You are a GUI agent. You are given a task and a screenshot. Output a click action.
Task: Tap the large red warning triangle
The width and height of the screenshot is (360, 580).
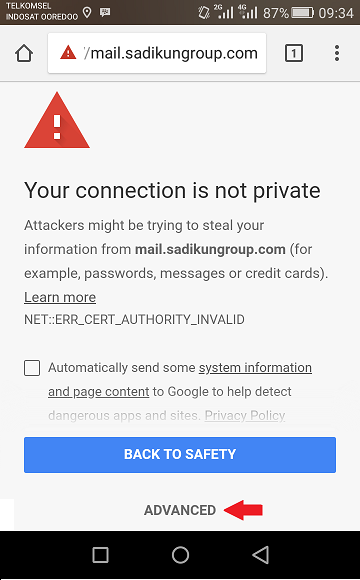click(57, 120)
